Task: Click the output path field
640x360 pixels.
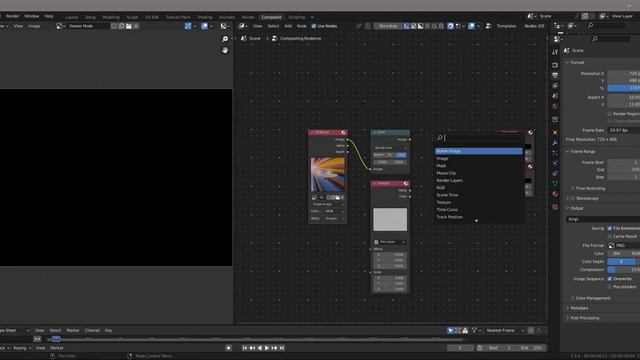Action: point(603,219)
